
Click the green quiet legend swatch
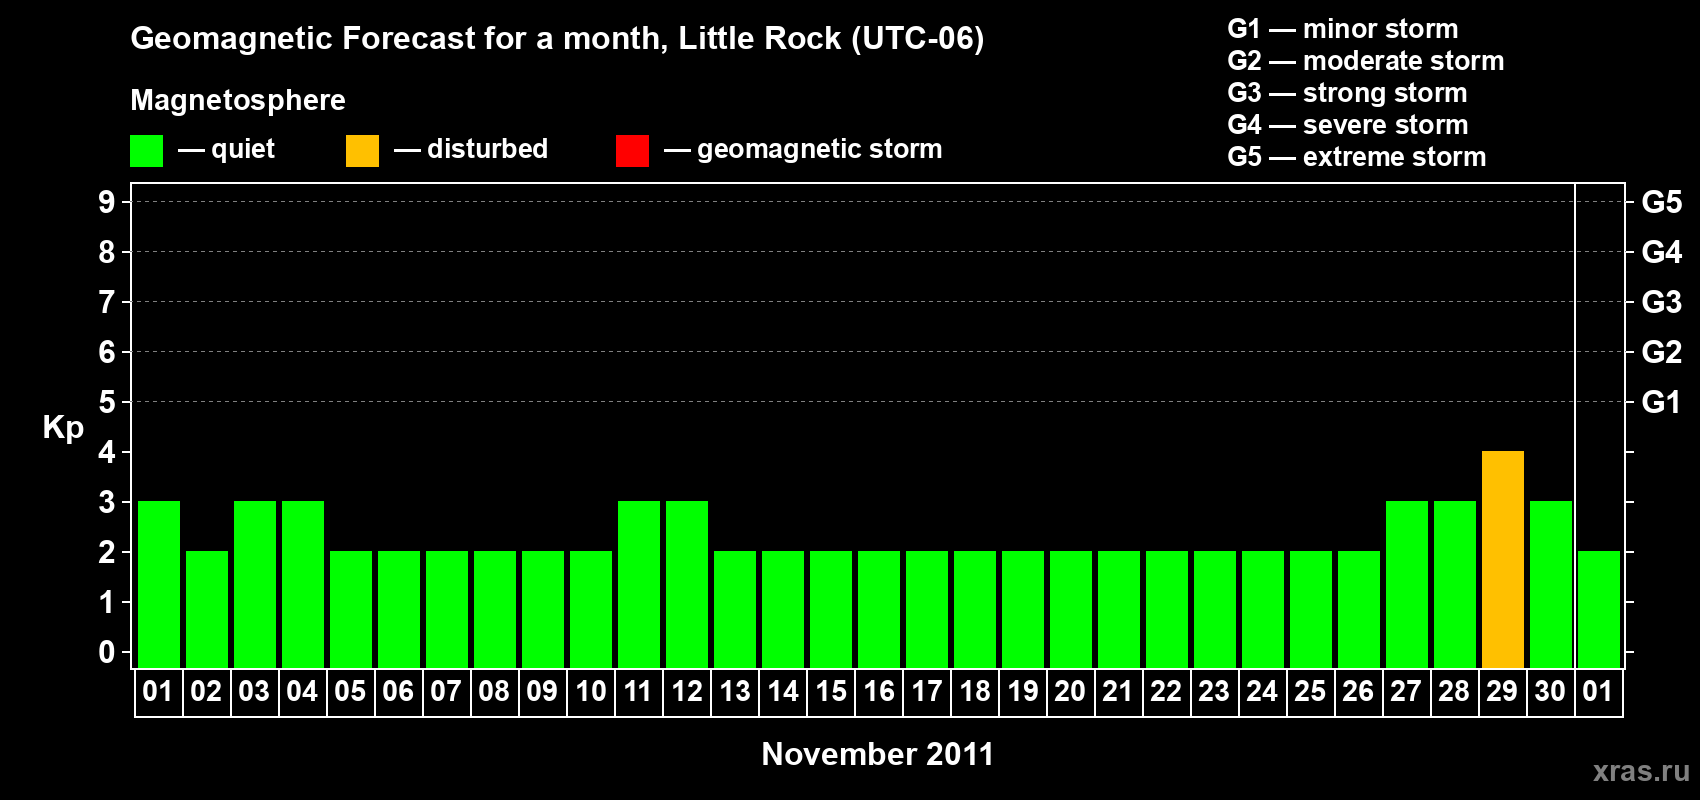(146, 151)
